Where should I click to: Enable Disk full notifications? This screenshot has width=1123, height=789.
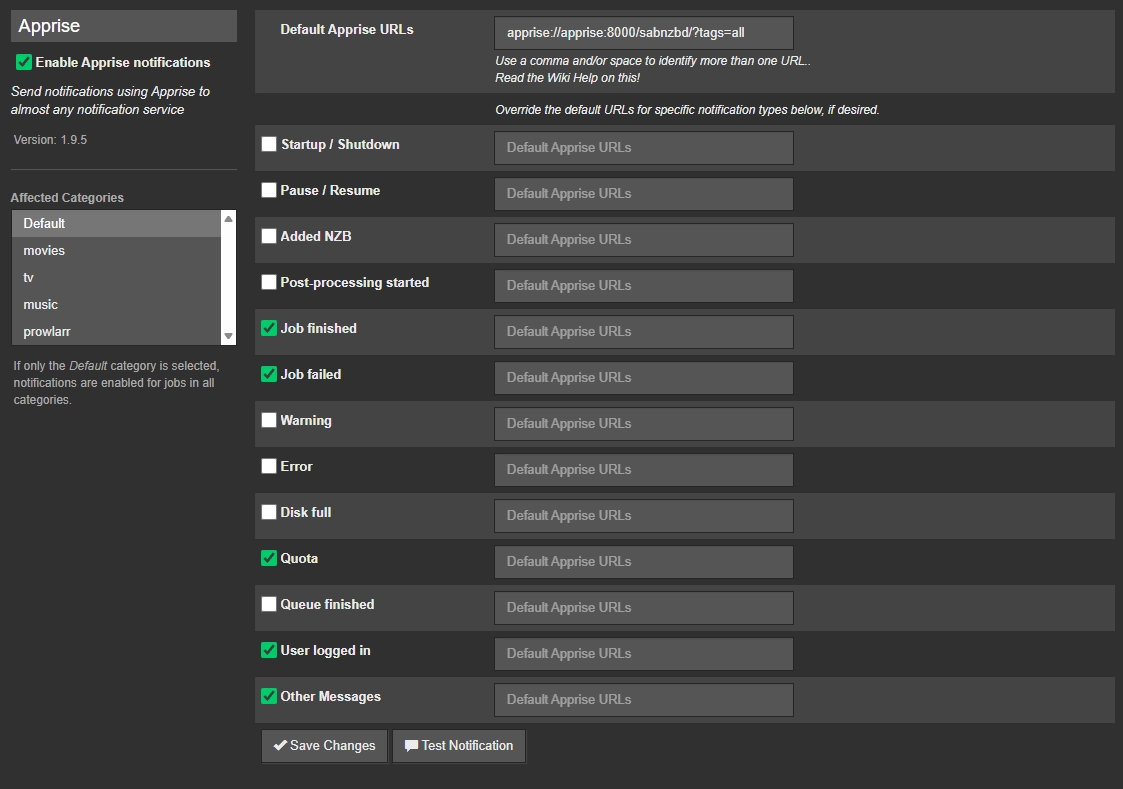tap(268, 512)
